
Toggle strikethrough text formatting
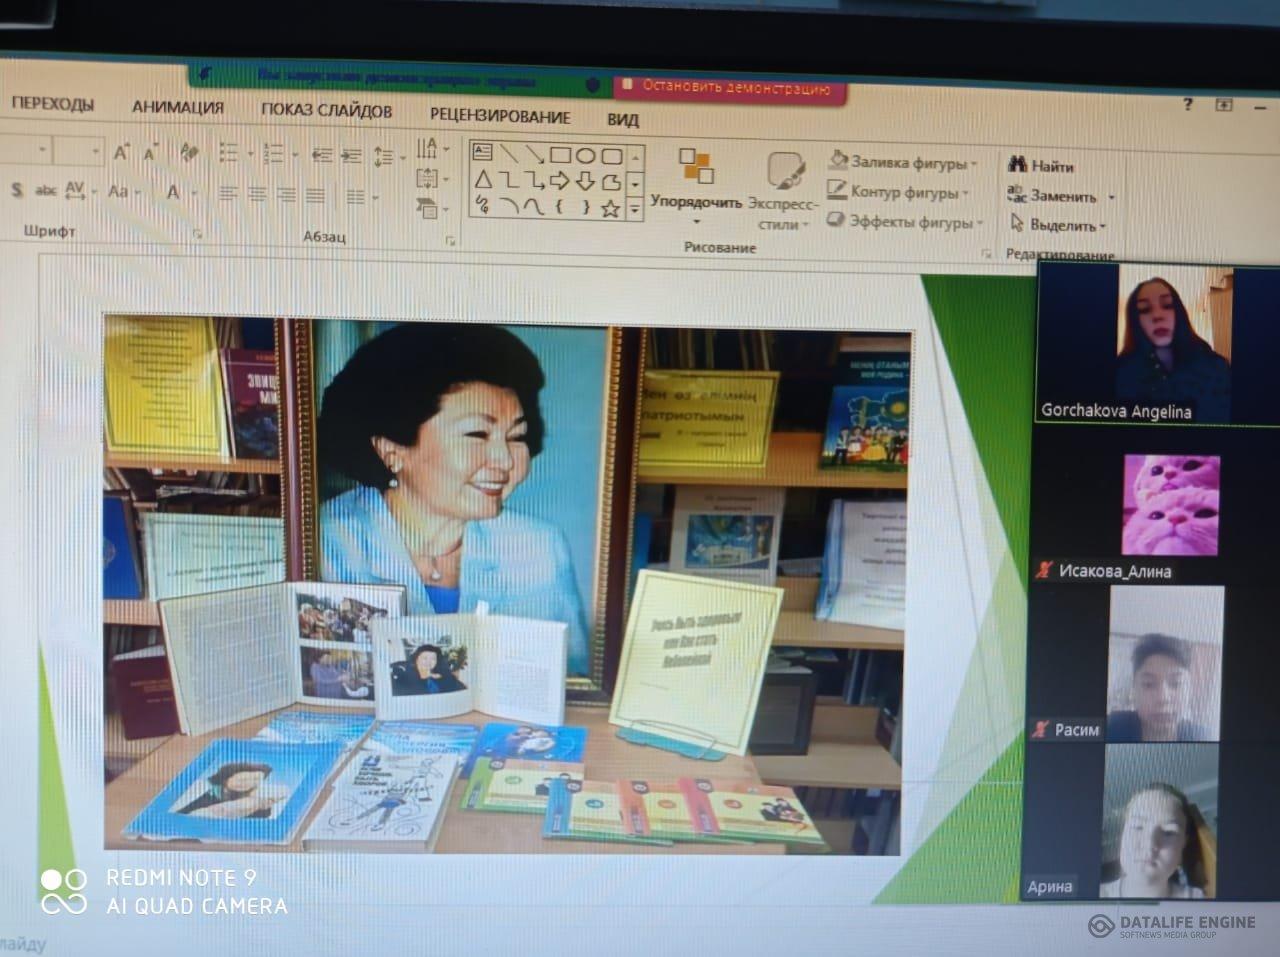pos(45,190)
